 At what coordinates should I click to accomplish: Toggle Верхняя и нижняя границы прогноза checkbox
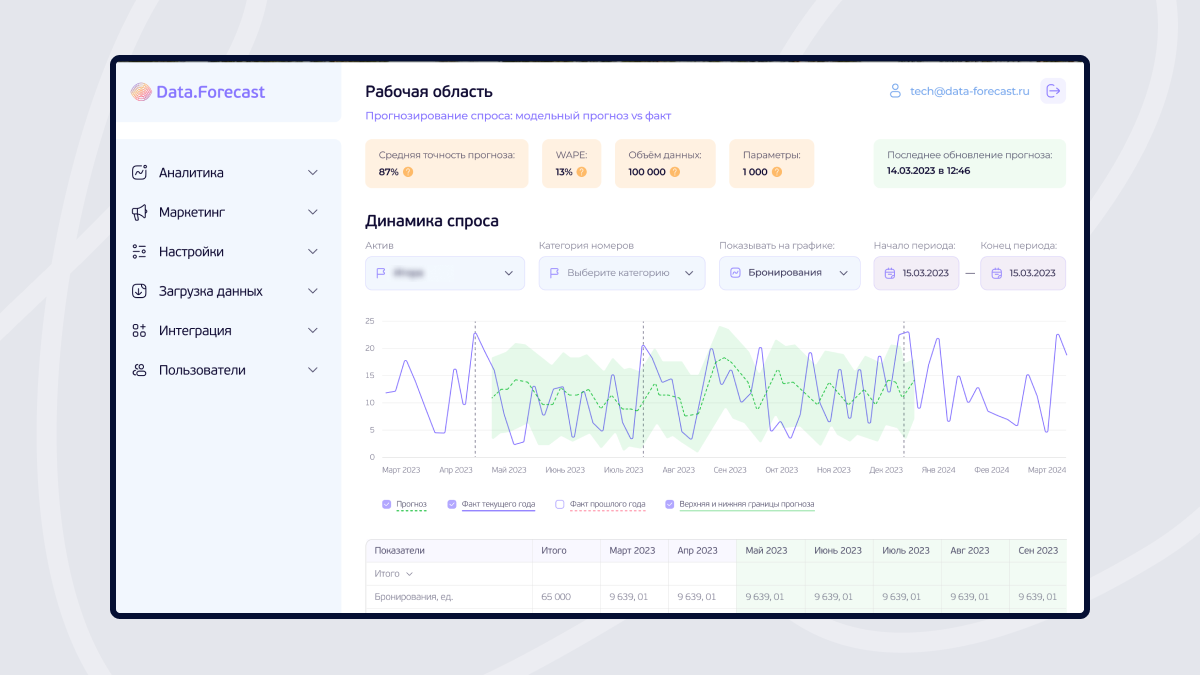669,504
